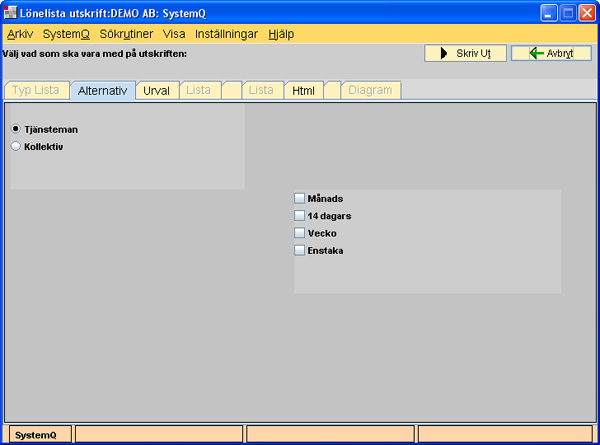Select the Tjänsteman radio button

click(x=16, y=129)
